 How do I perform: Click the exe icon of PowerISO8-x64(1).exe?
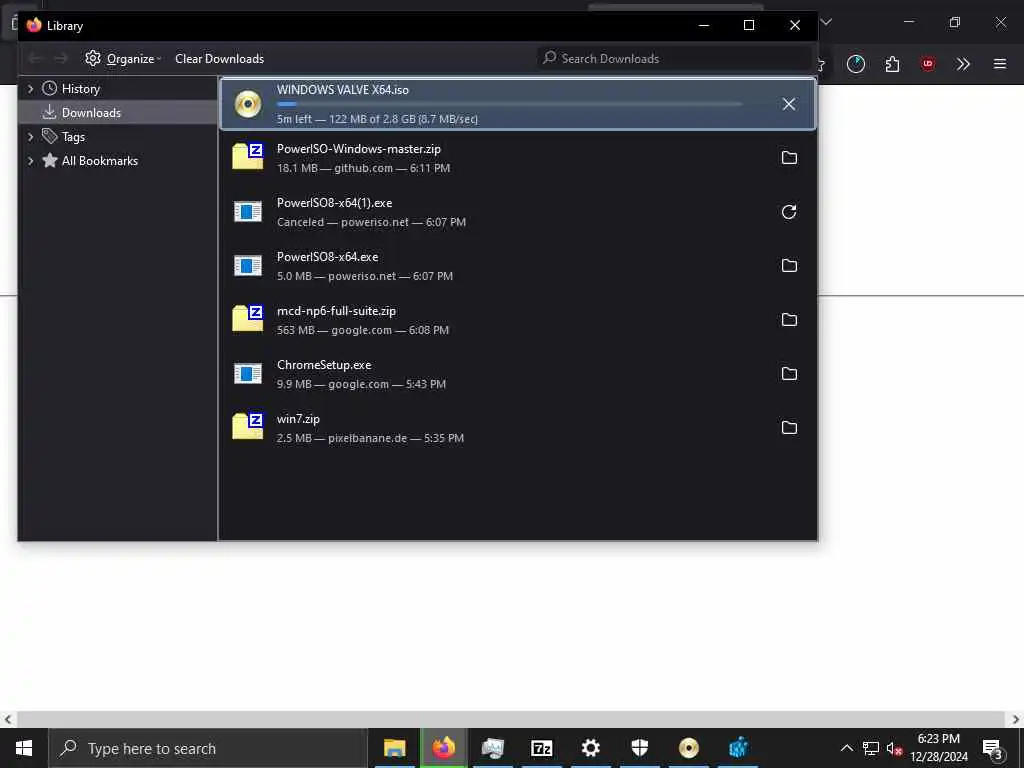(248, 212)
